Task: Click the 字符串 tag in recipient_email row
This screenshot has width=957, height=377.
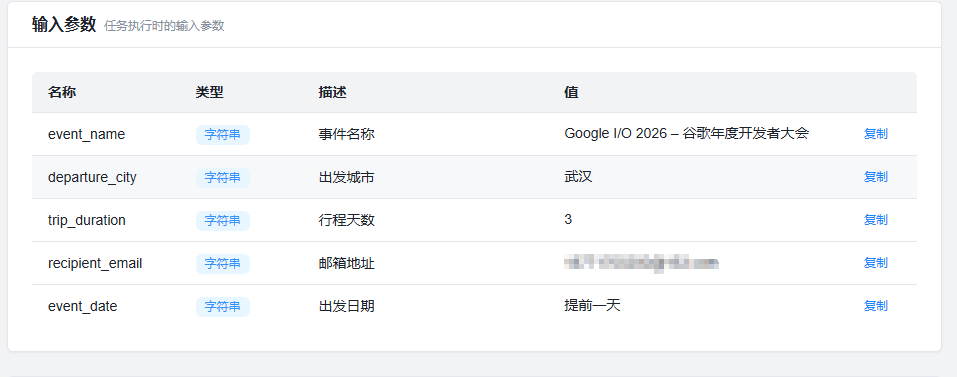Action: [x=223, y=264]
